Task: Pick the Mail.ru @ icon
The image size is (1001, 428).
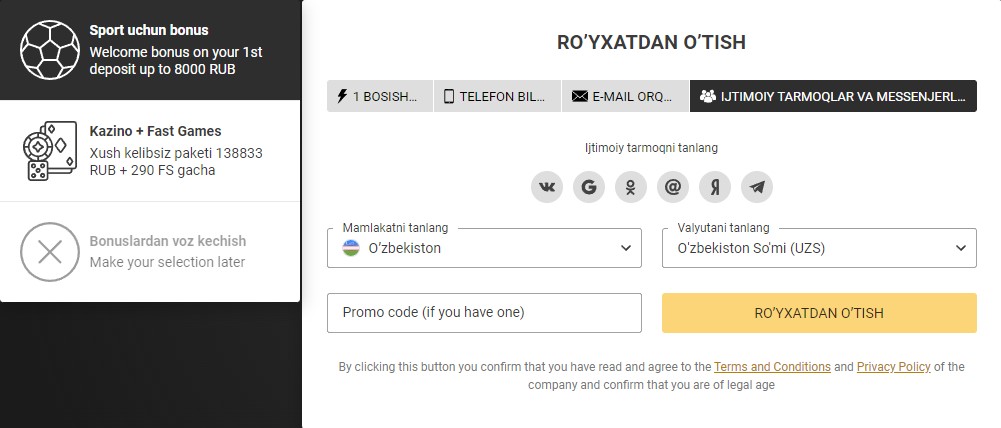Action: [x=673, y=187]
